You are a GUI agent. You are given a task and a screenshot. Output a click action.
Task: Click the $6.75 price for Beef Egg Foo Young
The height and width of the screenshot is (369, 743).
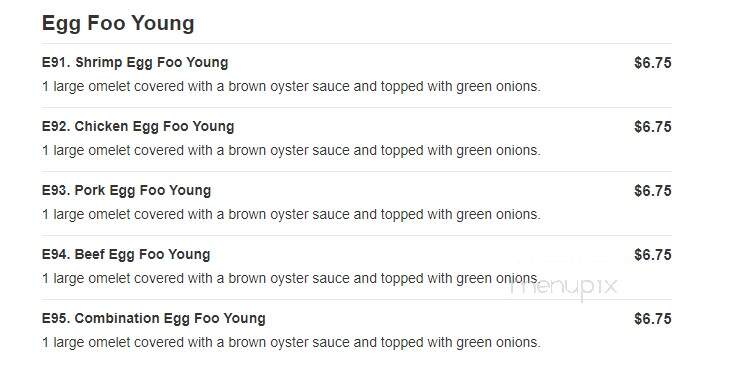[652, 255]
